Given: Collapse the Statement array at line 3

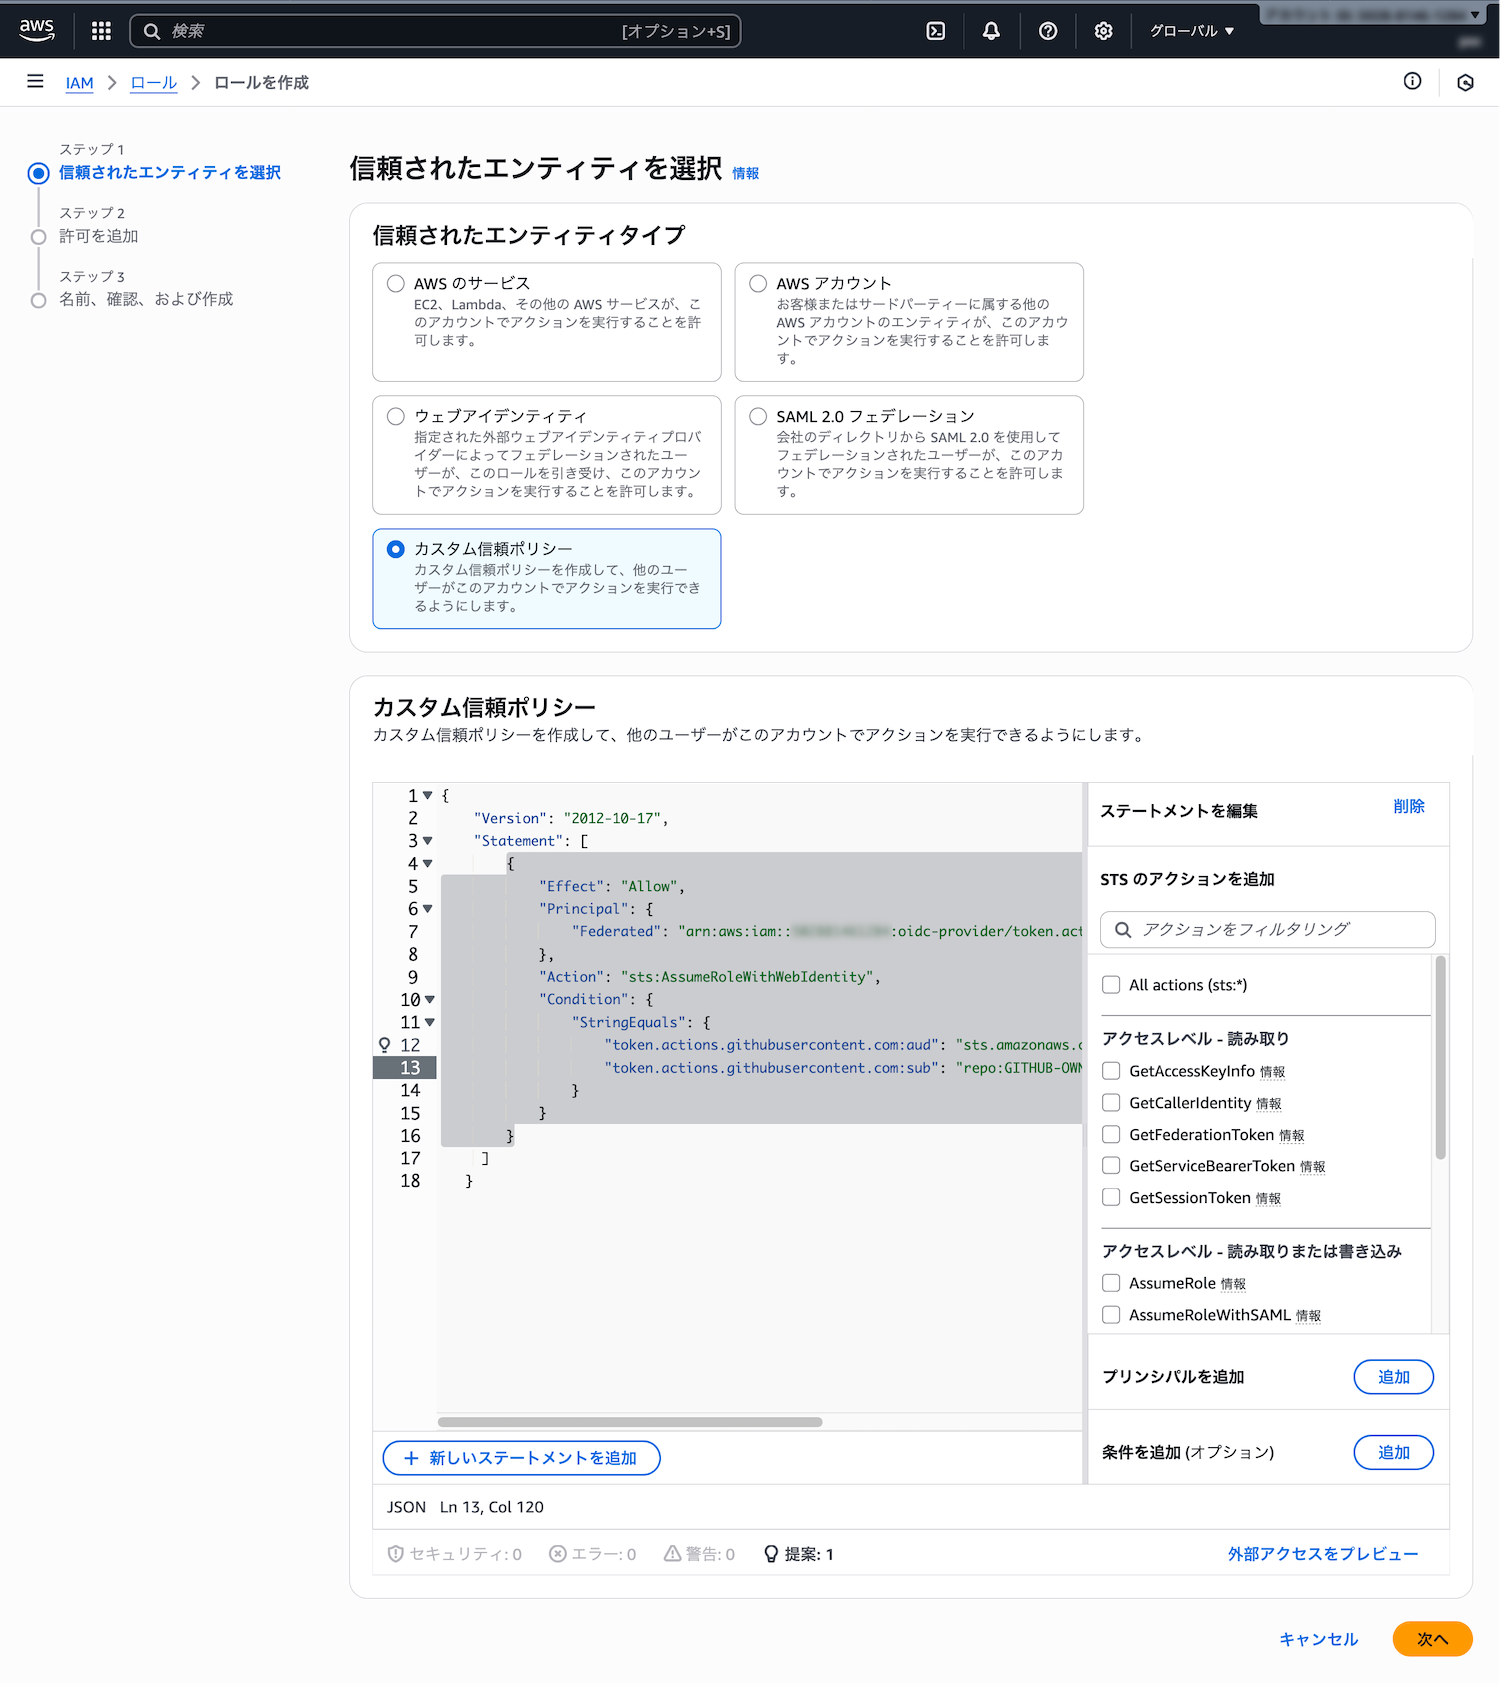Looking at the screenshot, I should tap(428, 841).
